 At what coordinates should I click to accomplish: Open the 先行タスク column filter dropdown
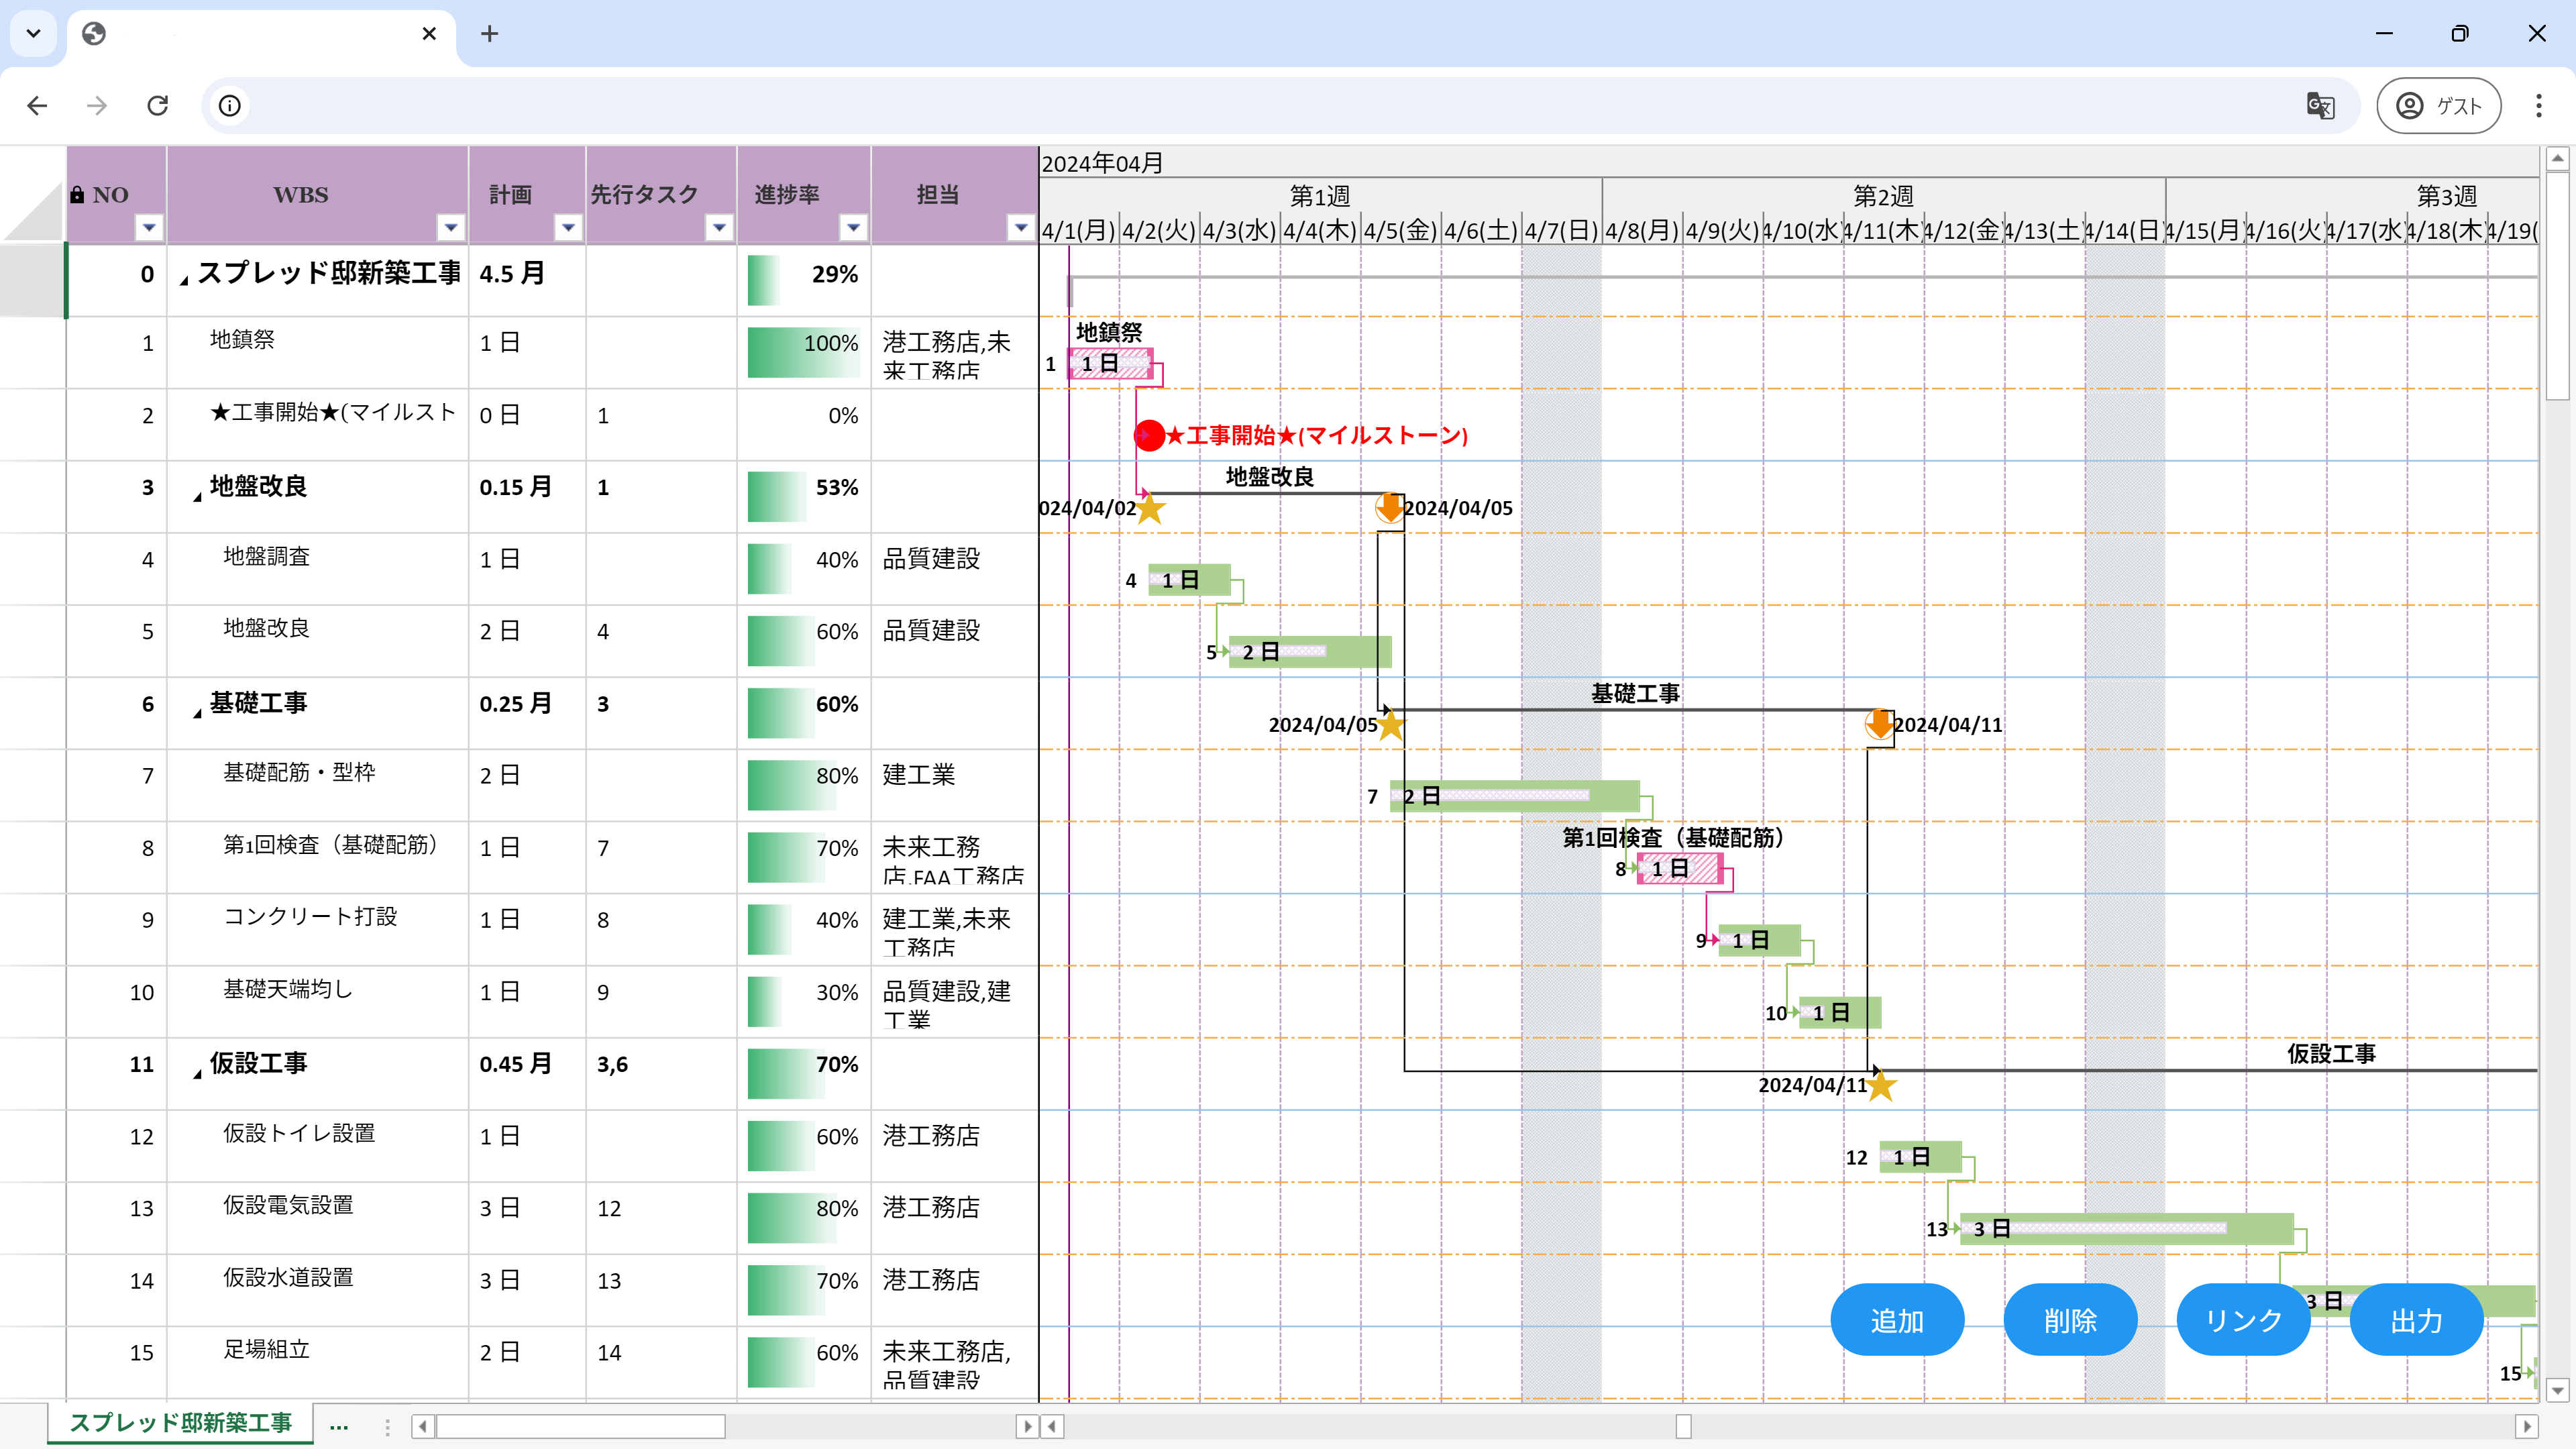coord(719,228)
